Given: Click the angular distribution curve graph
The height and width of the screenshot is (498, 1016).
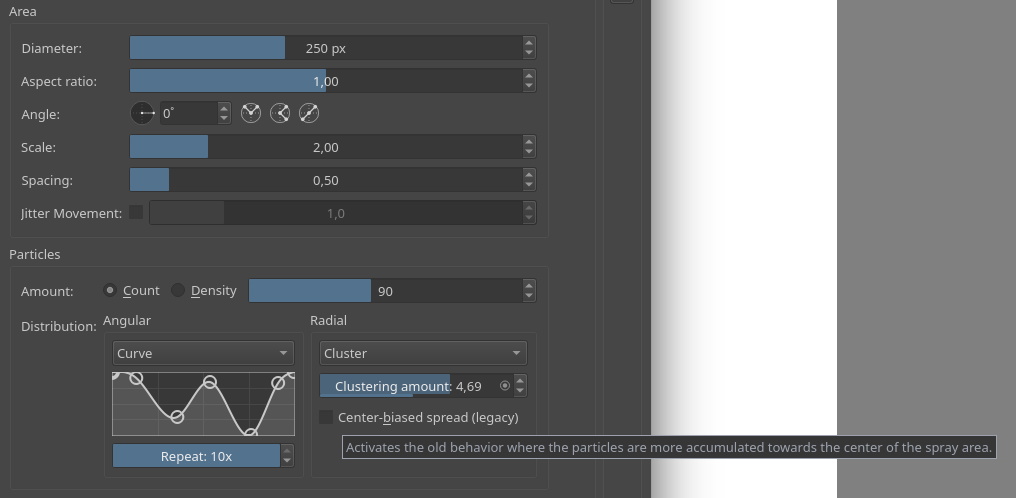Looking at the screenshot, I should [203, 403].
